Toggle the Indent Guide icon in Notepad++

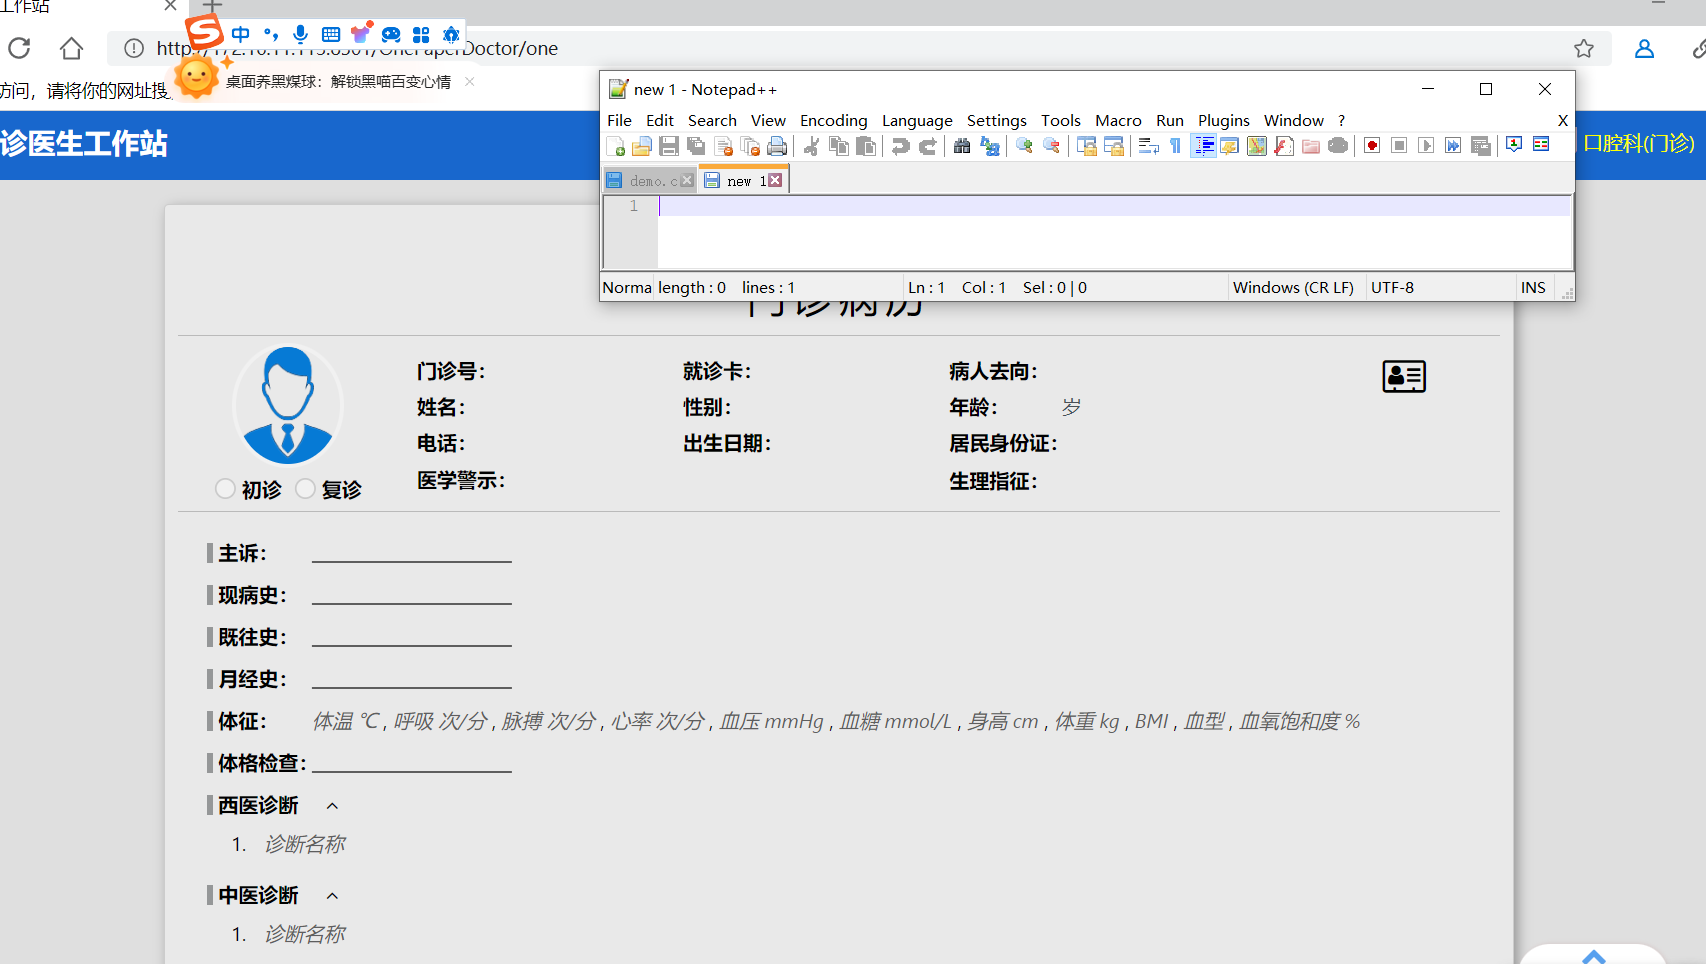click(x=1203, y=146)
